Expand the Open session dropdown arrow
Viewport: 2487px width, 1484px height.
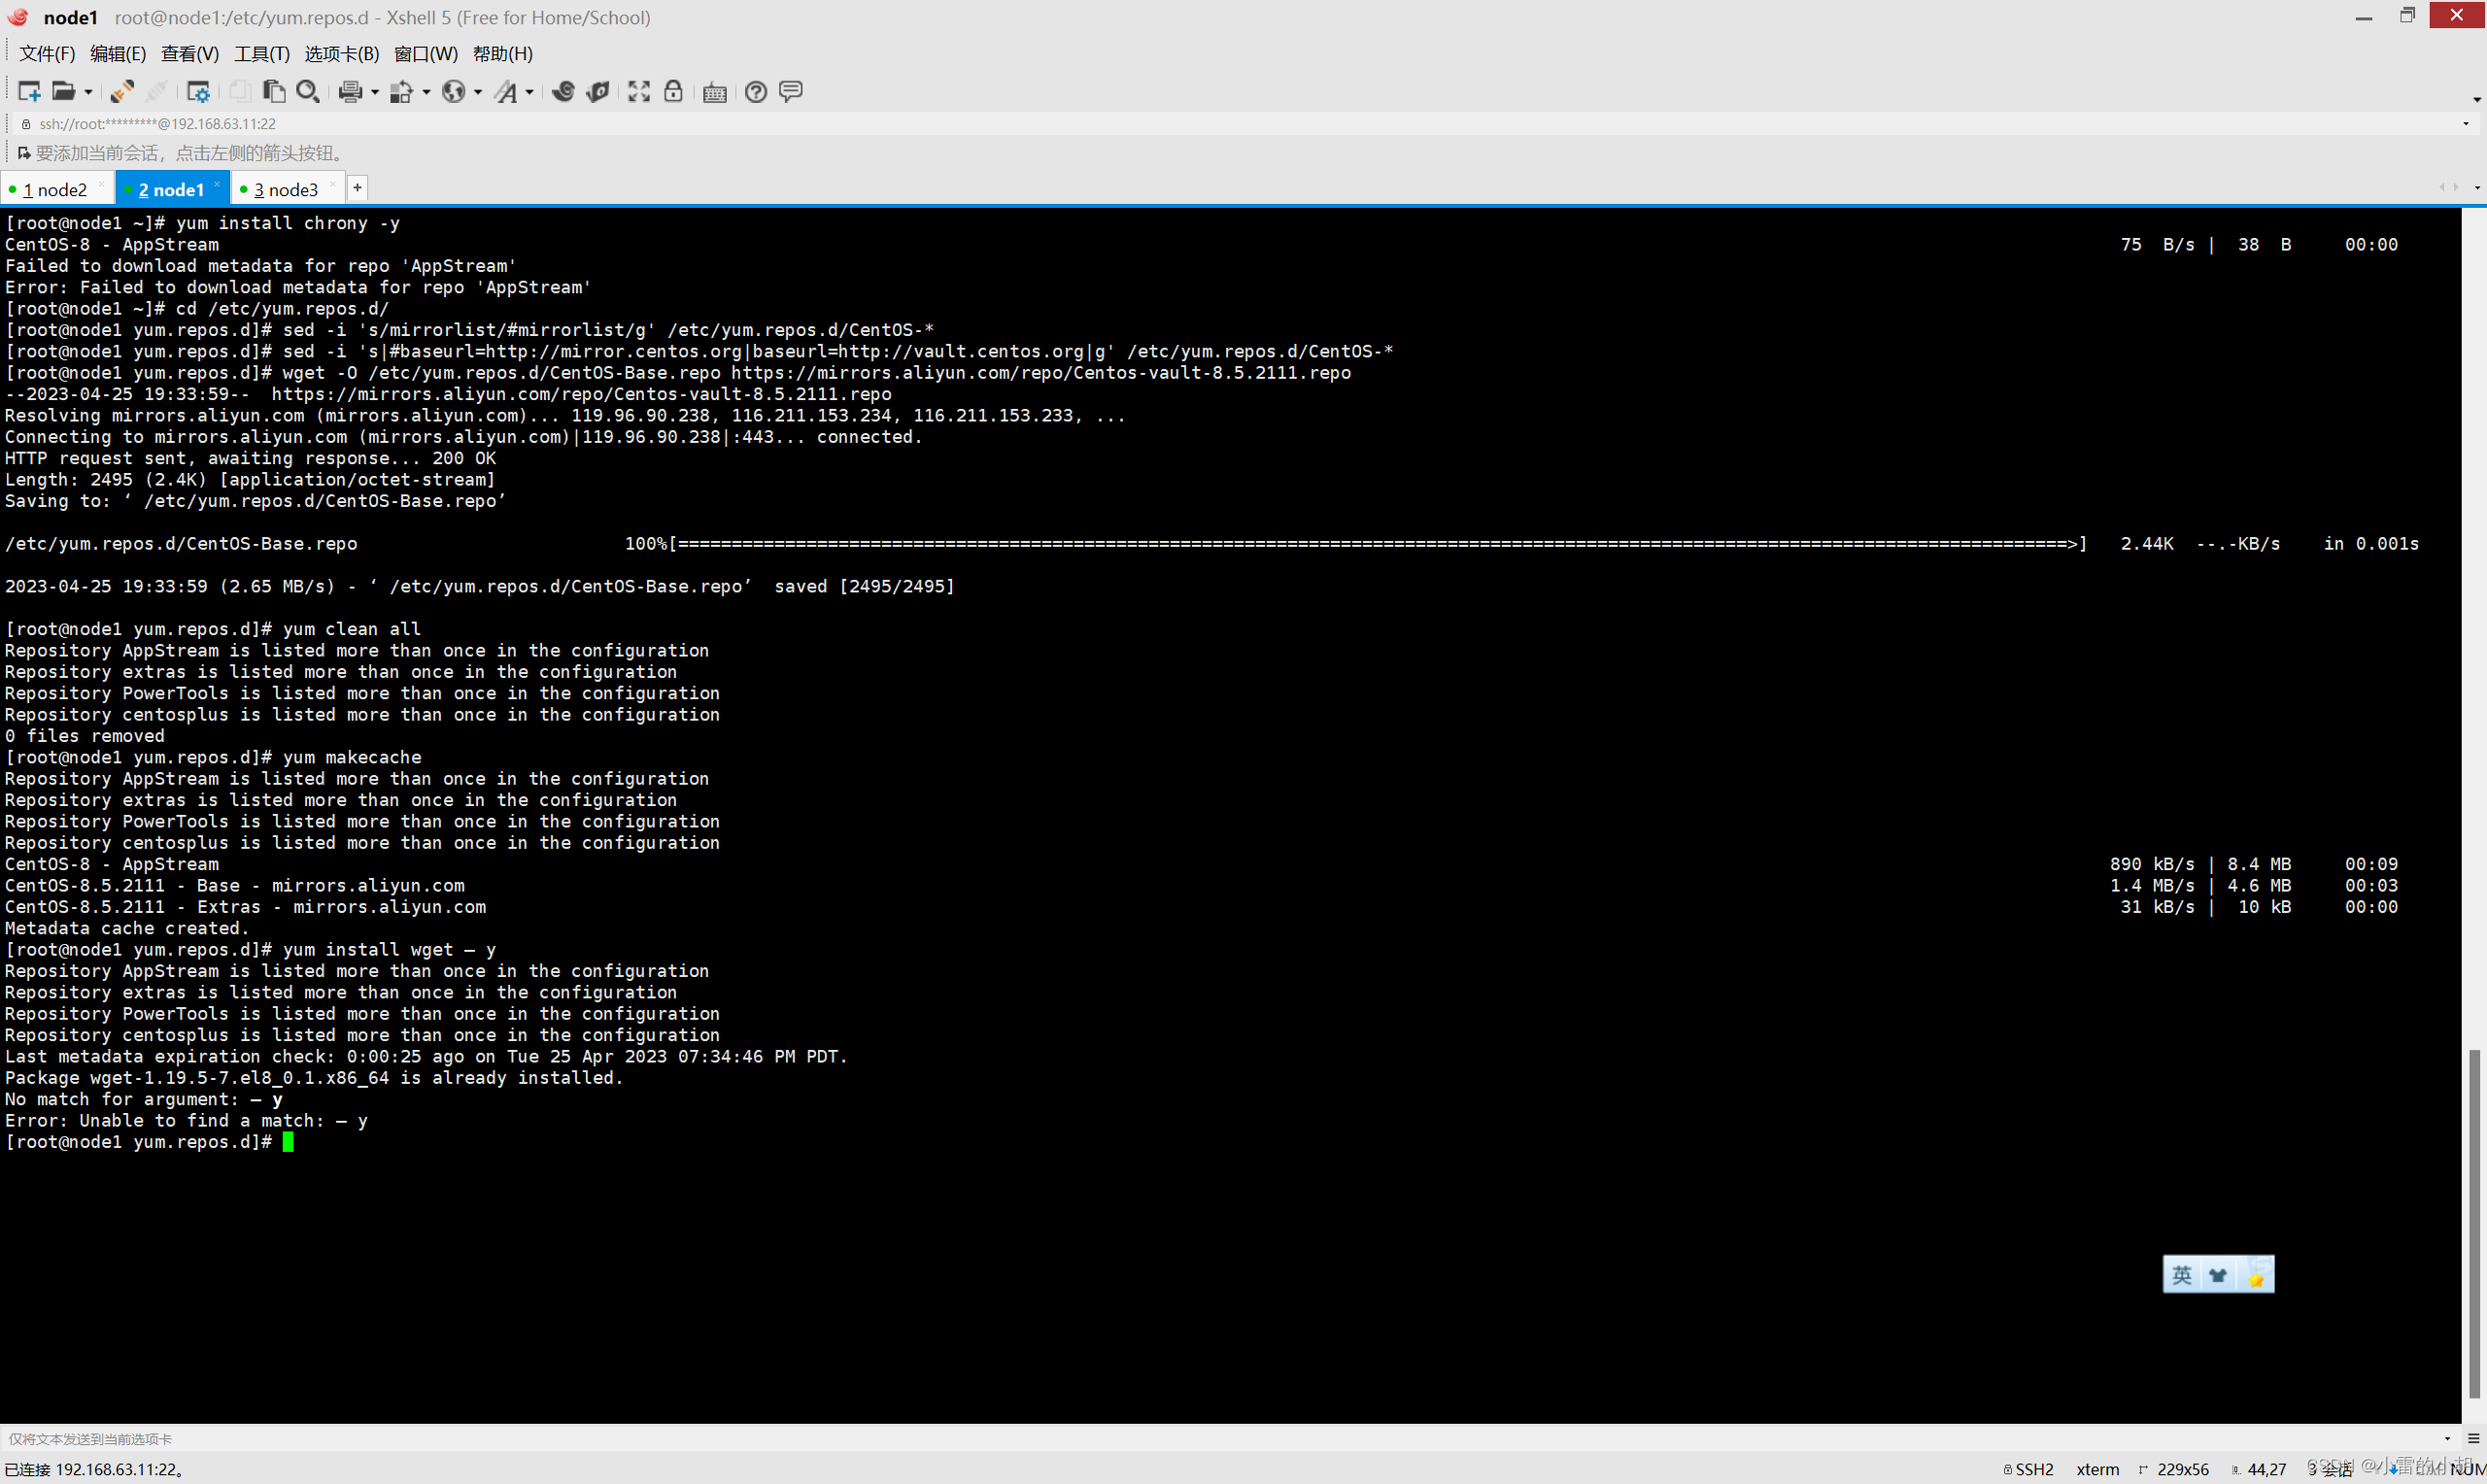[88, 92]
